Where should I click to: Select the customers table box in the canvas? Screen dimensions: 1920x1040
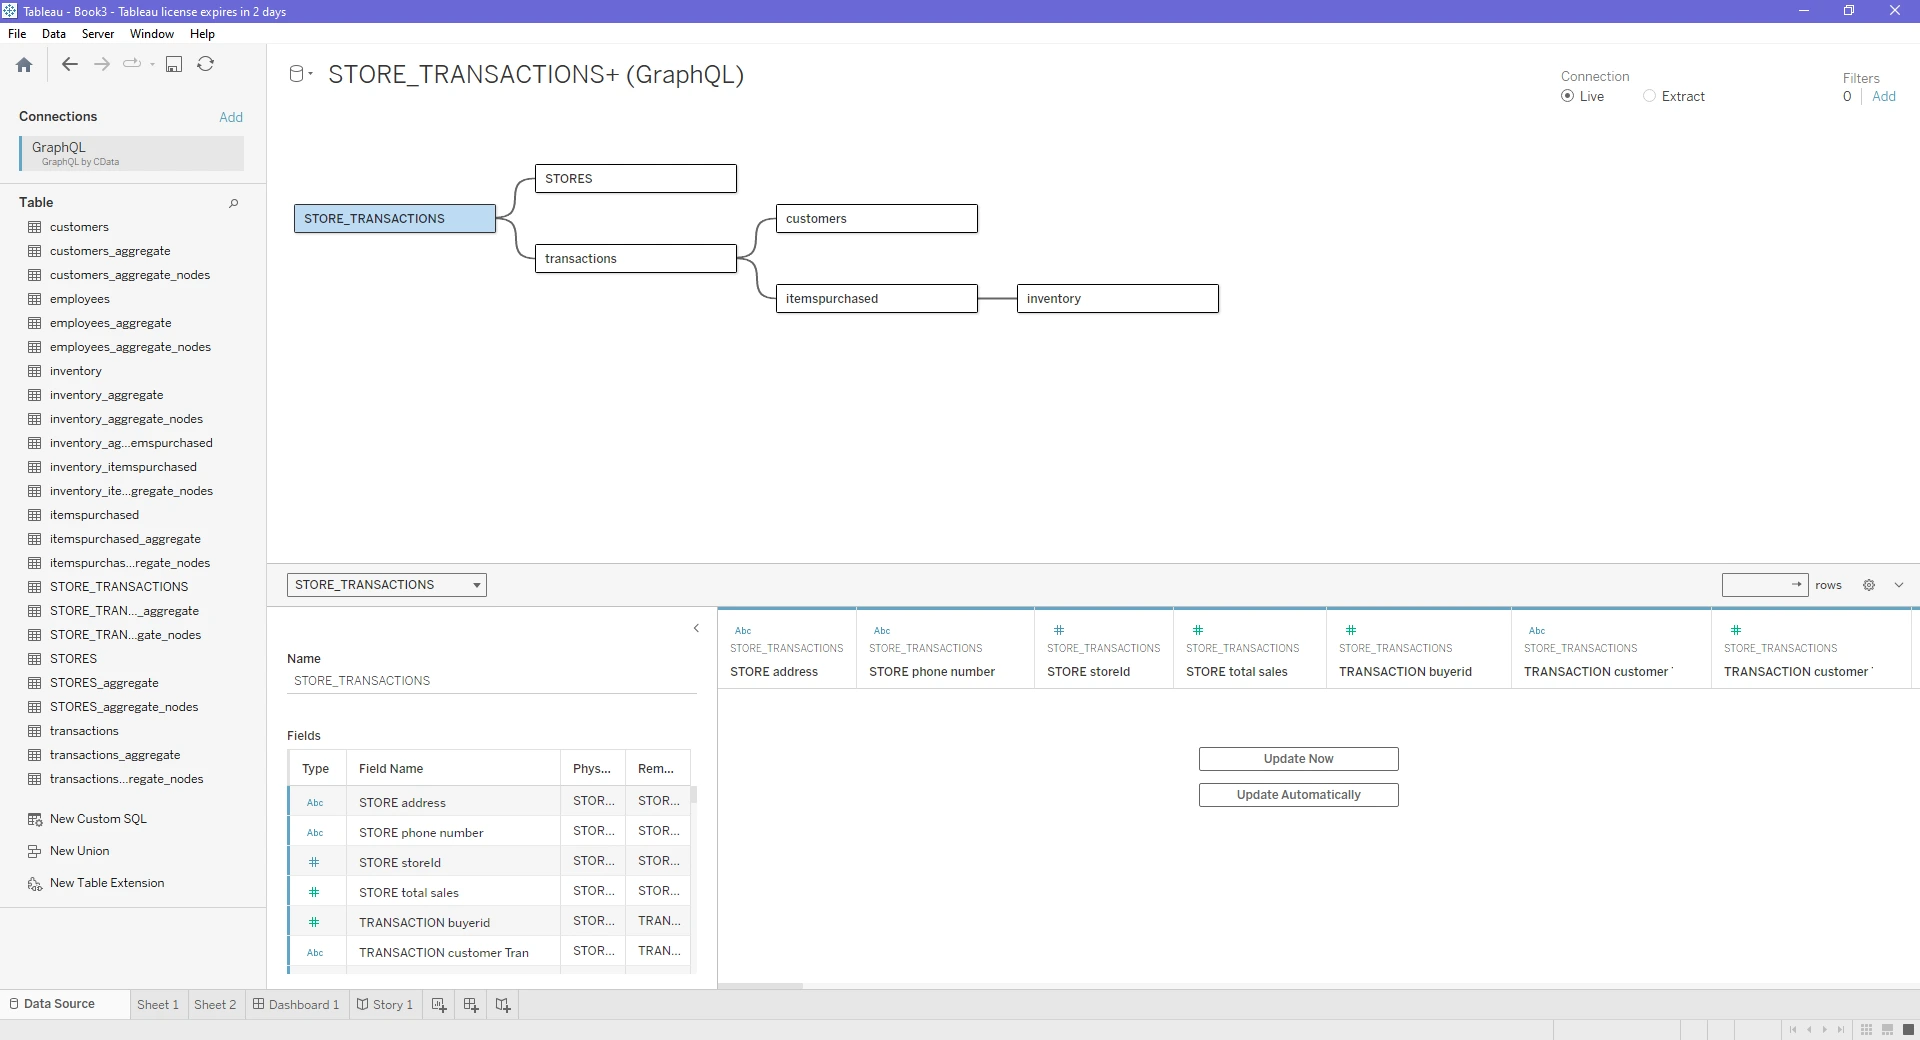tap(877, 219)
